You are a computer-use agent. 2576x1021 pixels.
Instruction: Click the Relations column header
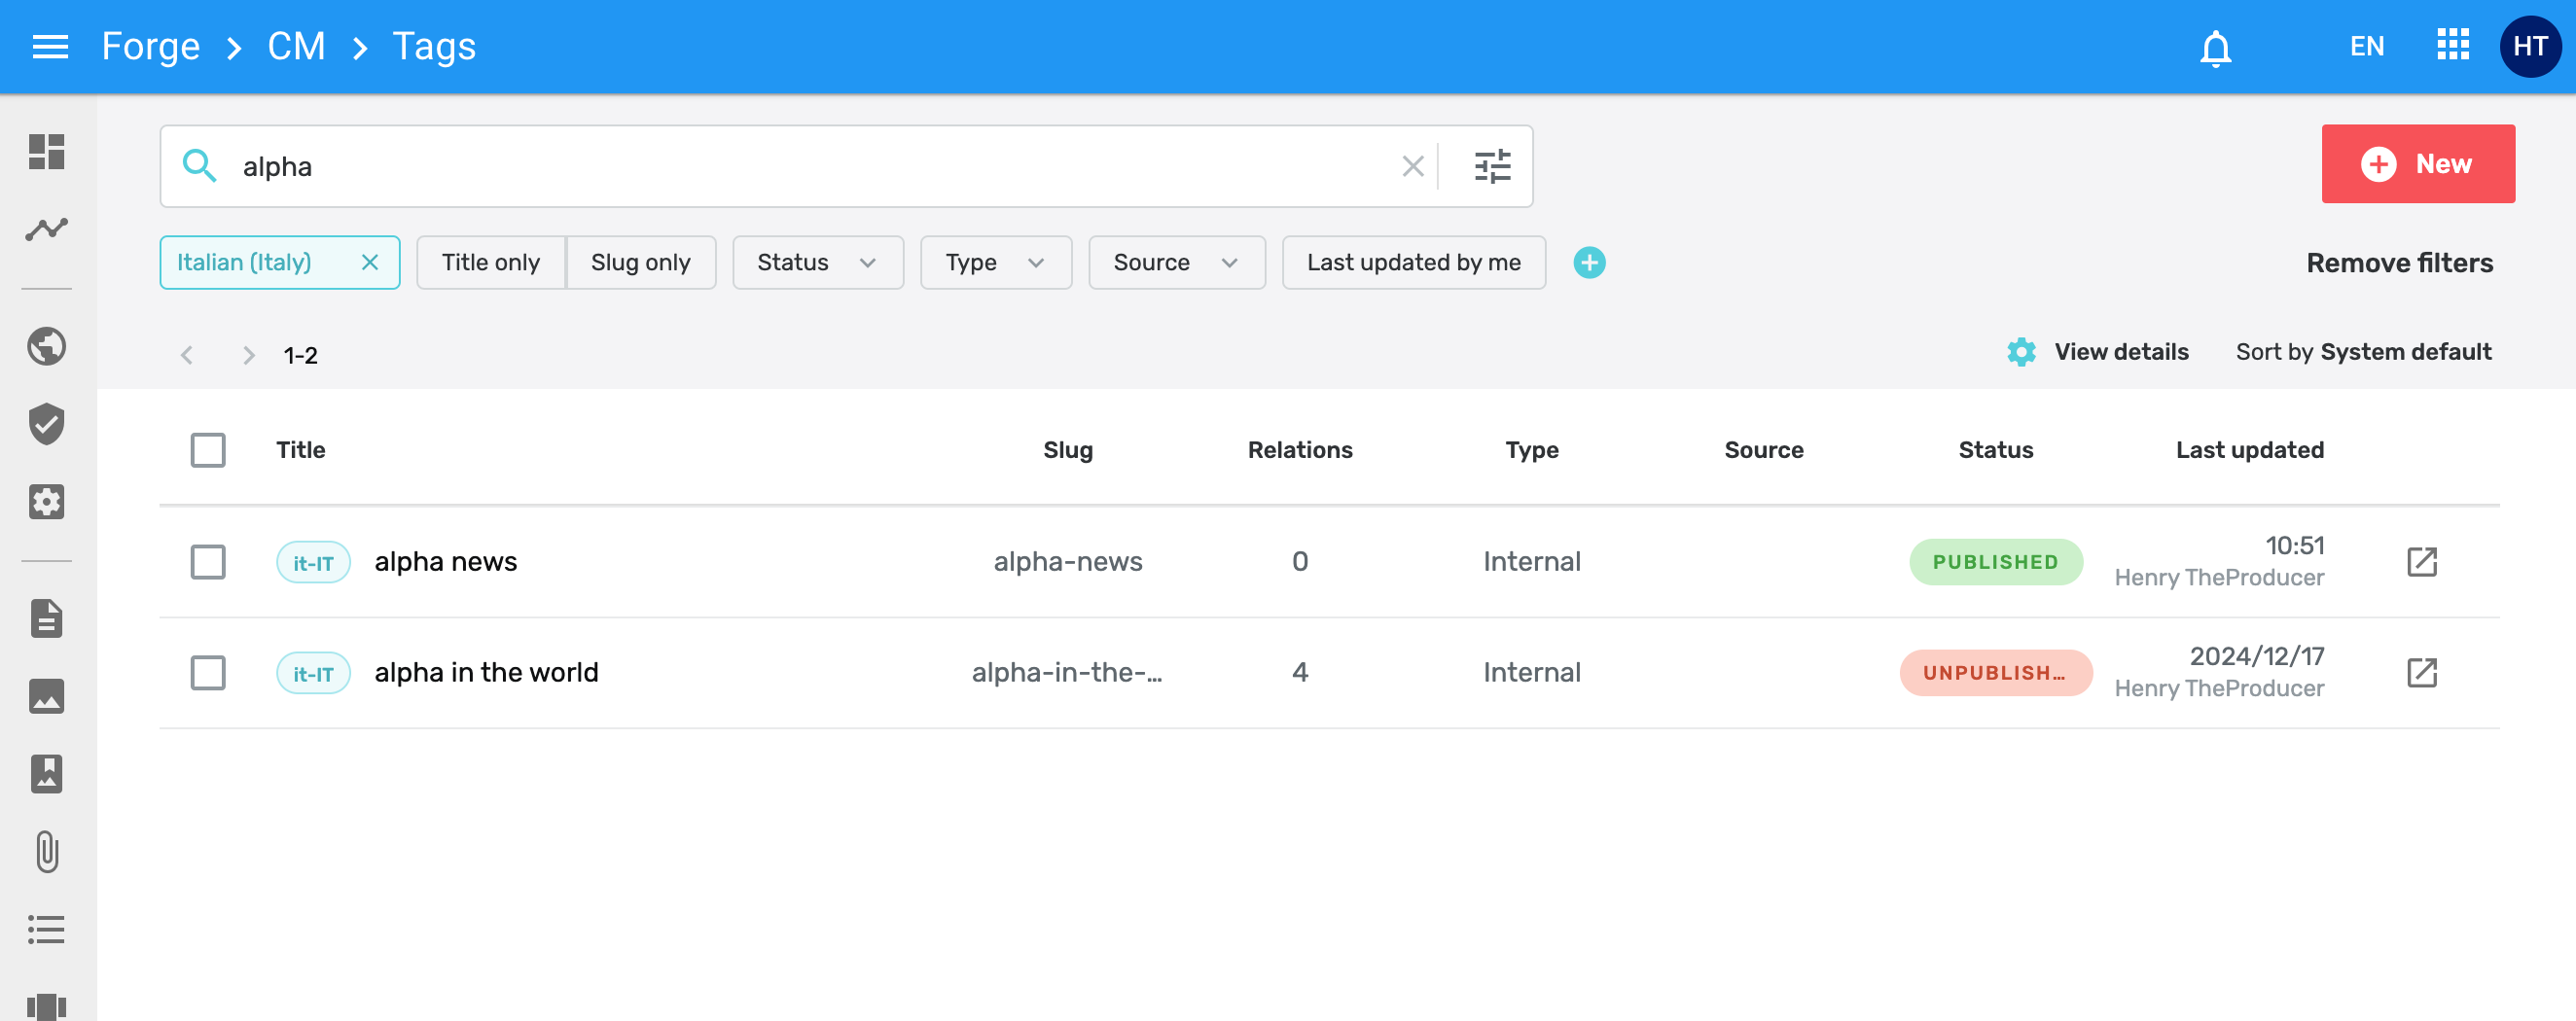(1299, 450)
